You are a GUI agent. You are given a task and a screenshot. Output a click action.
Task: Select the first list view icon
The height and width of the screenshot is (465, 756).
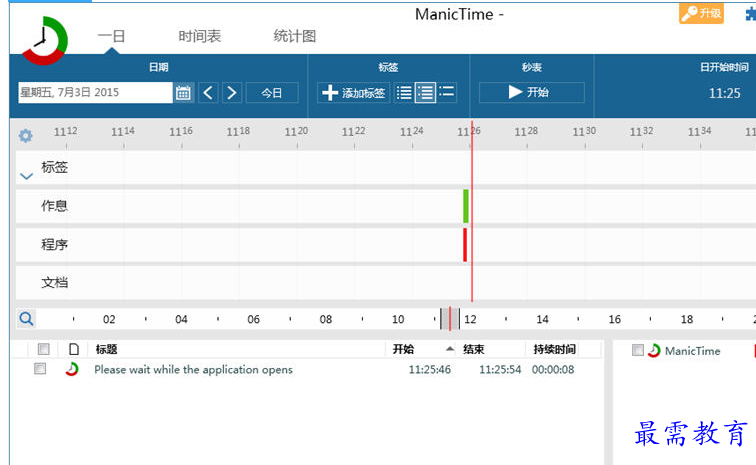[404, 93]
